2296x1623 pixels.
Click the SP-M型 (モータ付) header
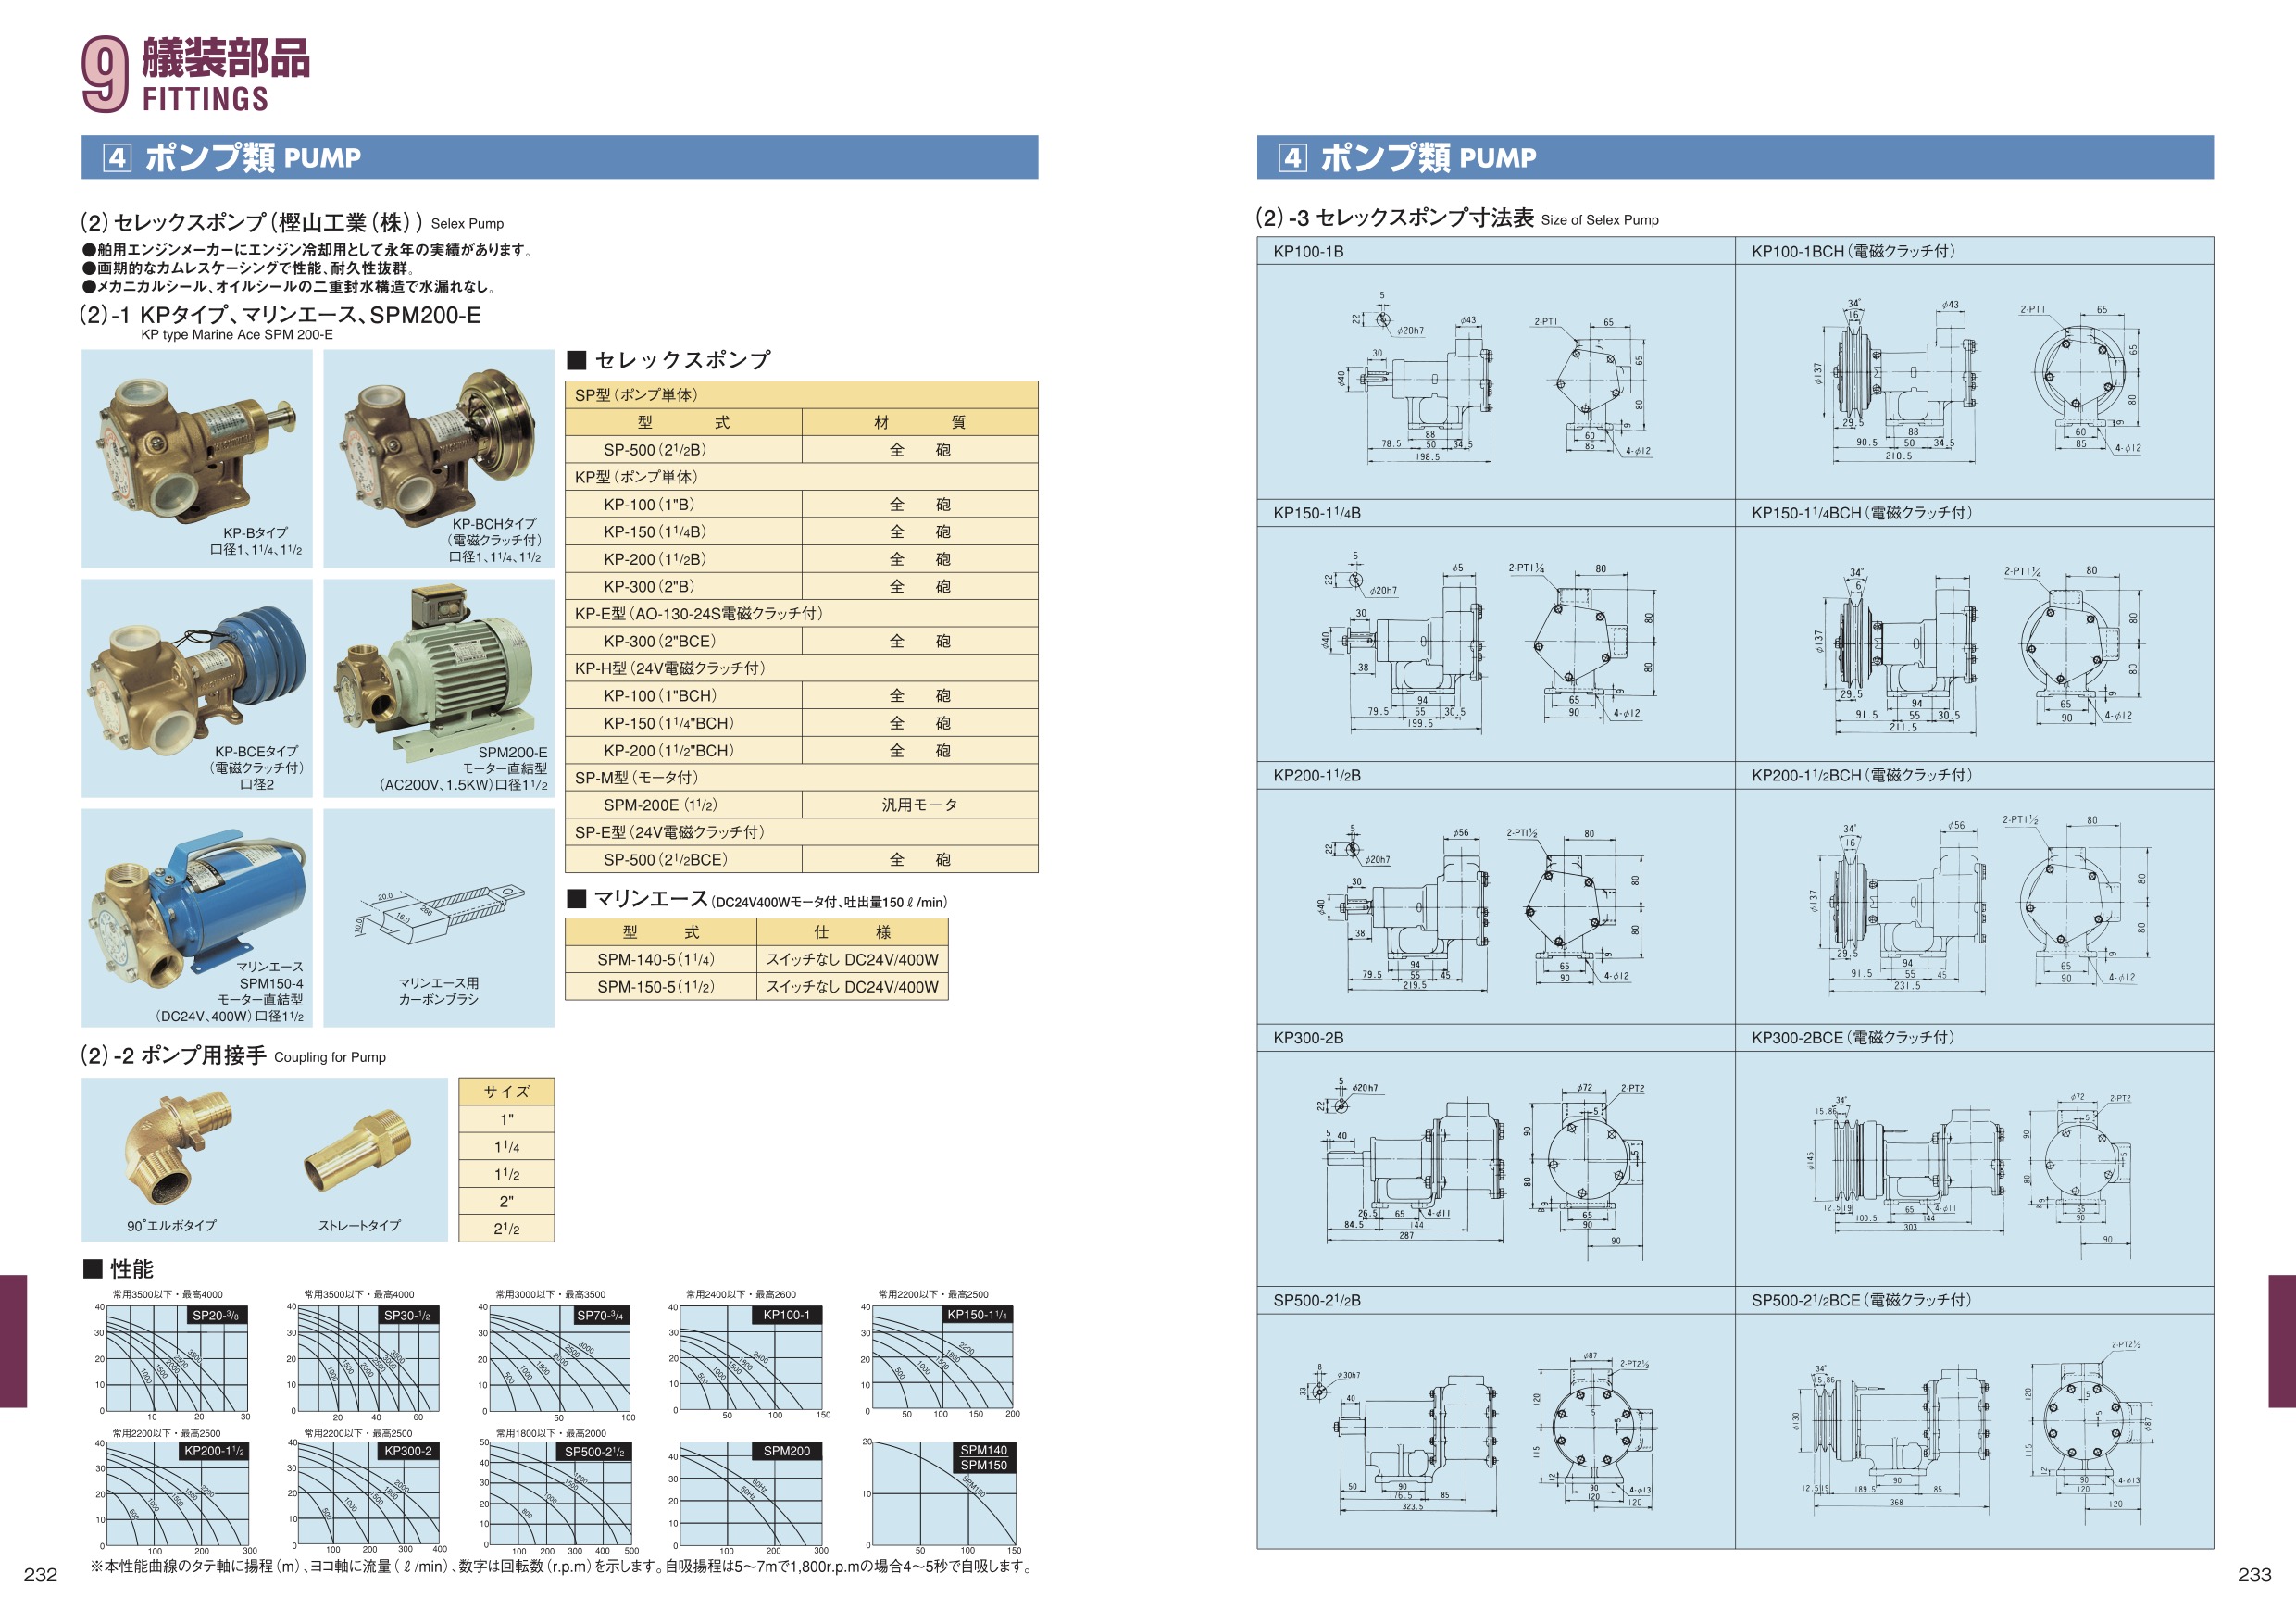click(x=802, y=778)
